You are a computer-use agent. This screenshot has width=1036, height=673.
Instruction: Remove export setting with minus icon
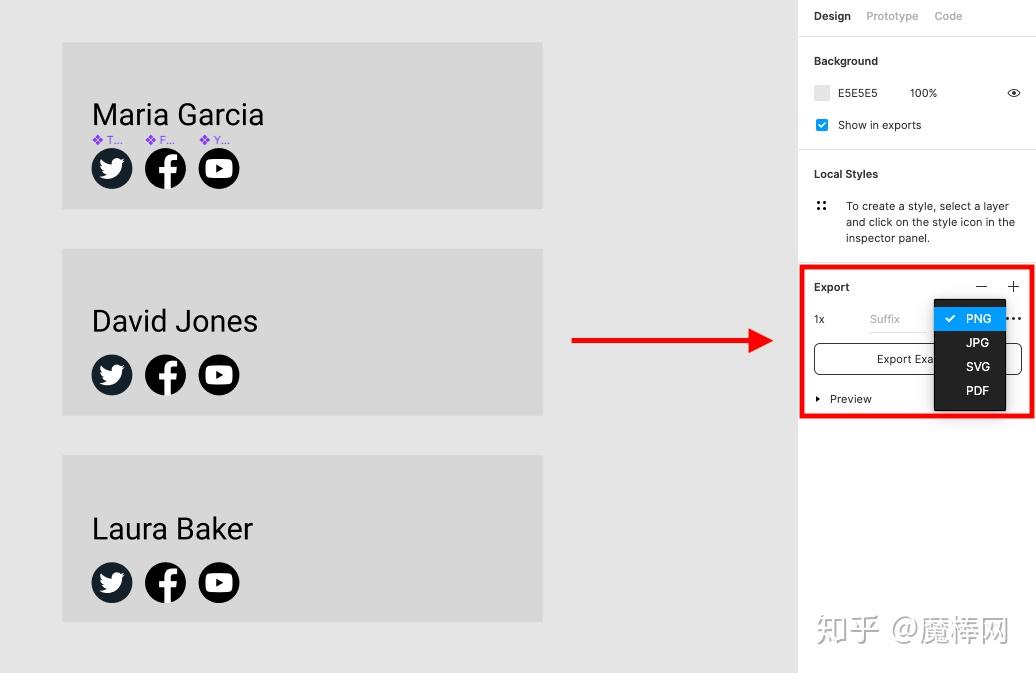point(981,287)
